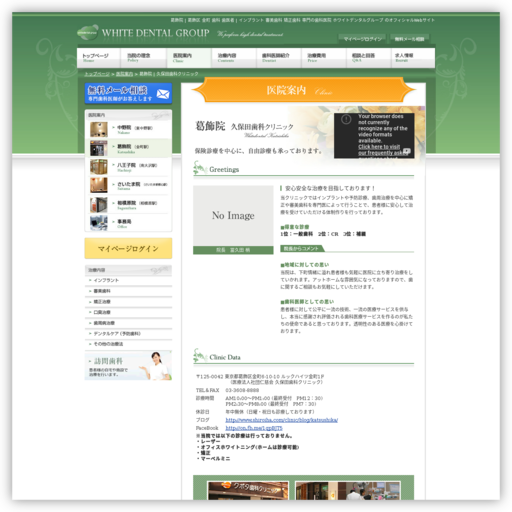This screenshot has height=512, width=512.
Task: Open the Home (トップページ) nav tab
Action: [x=99, y=58]
